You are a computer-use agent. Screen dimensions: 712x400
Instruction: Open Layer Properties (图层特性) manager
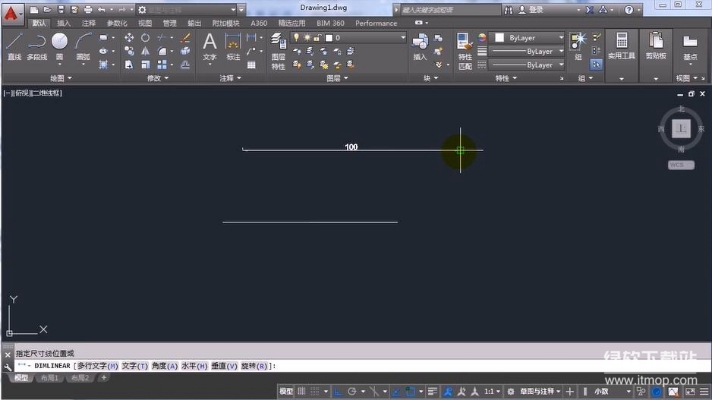278,51
